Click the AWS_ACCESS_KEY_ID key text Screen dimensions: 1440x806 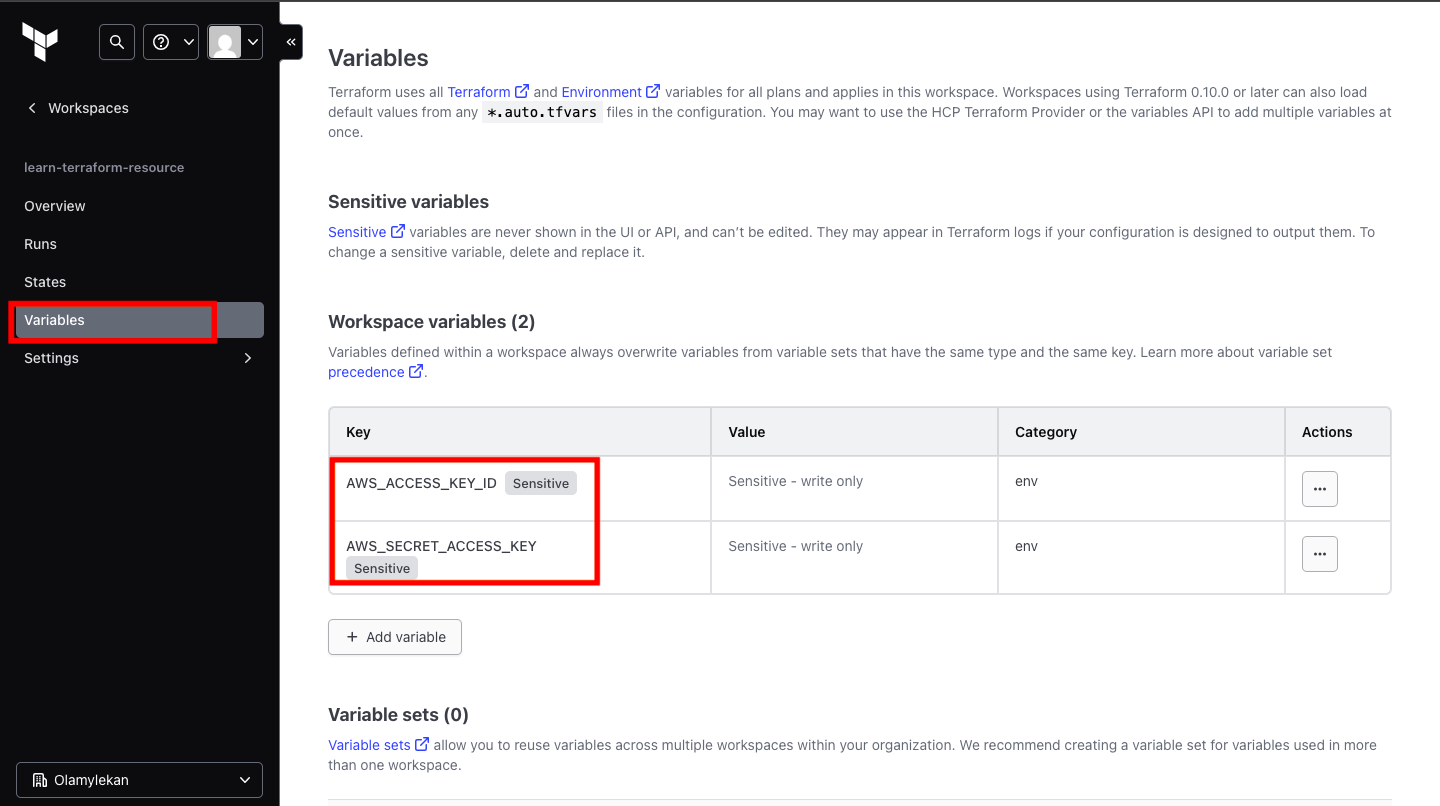pyautogui.click(x=421, y=483)
